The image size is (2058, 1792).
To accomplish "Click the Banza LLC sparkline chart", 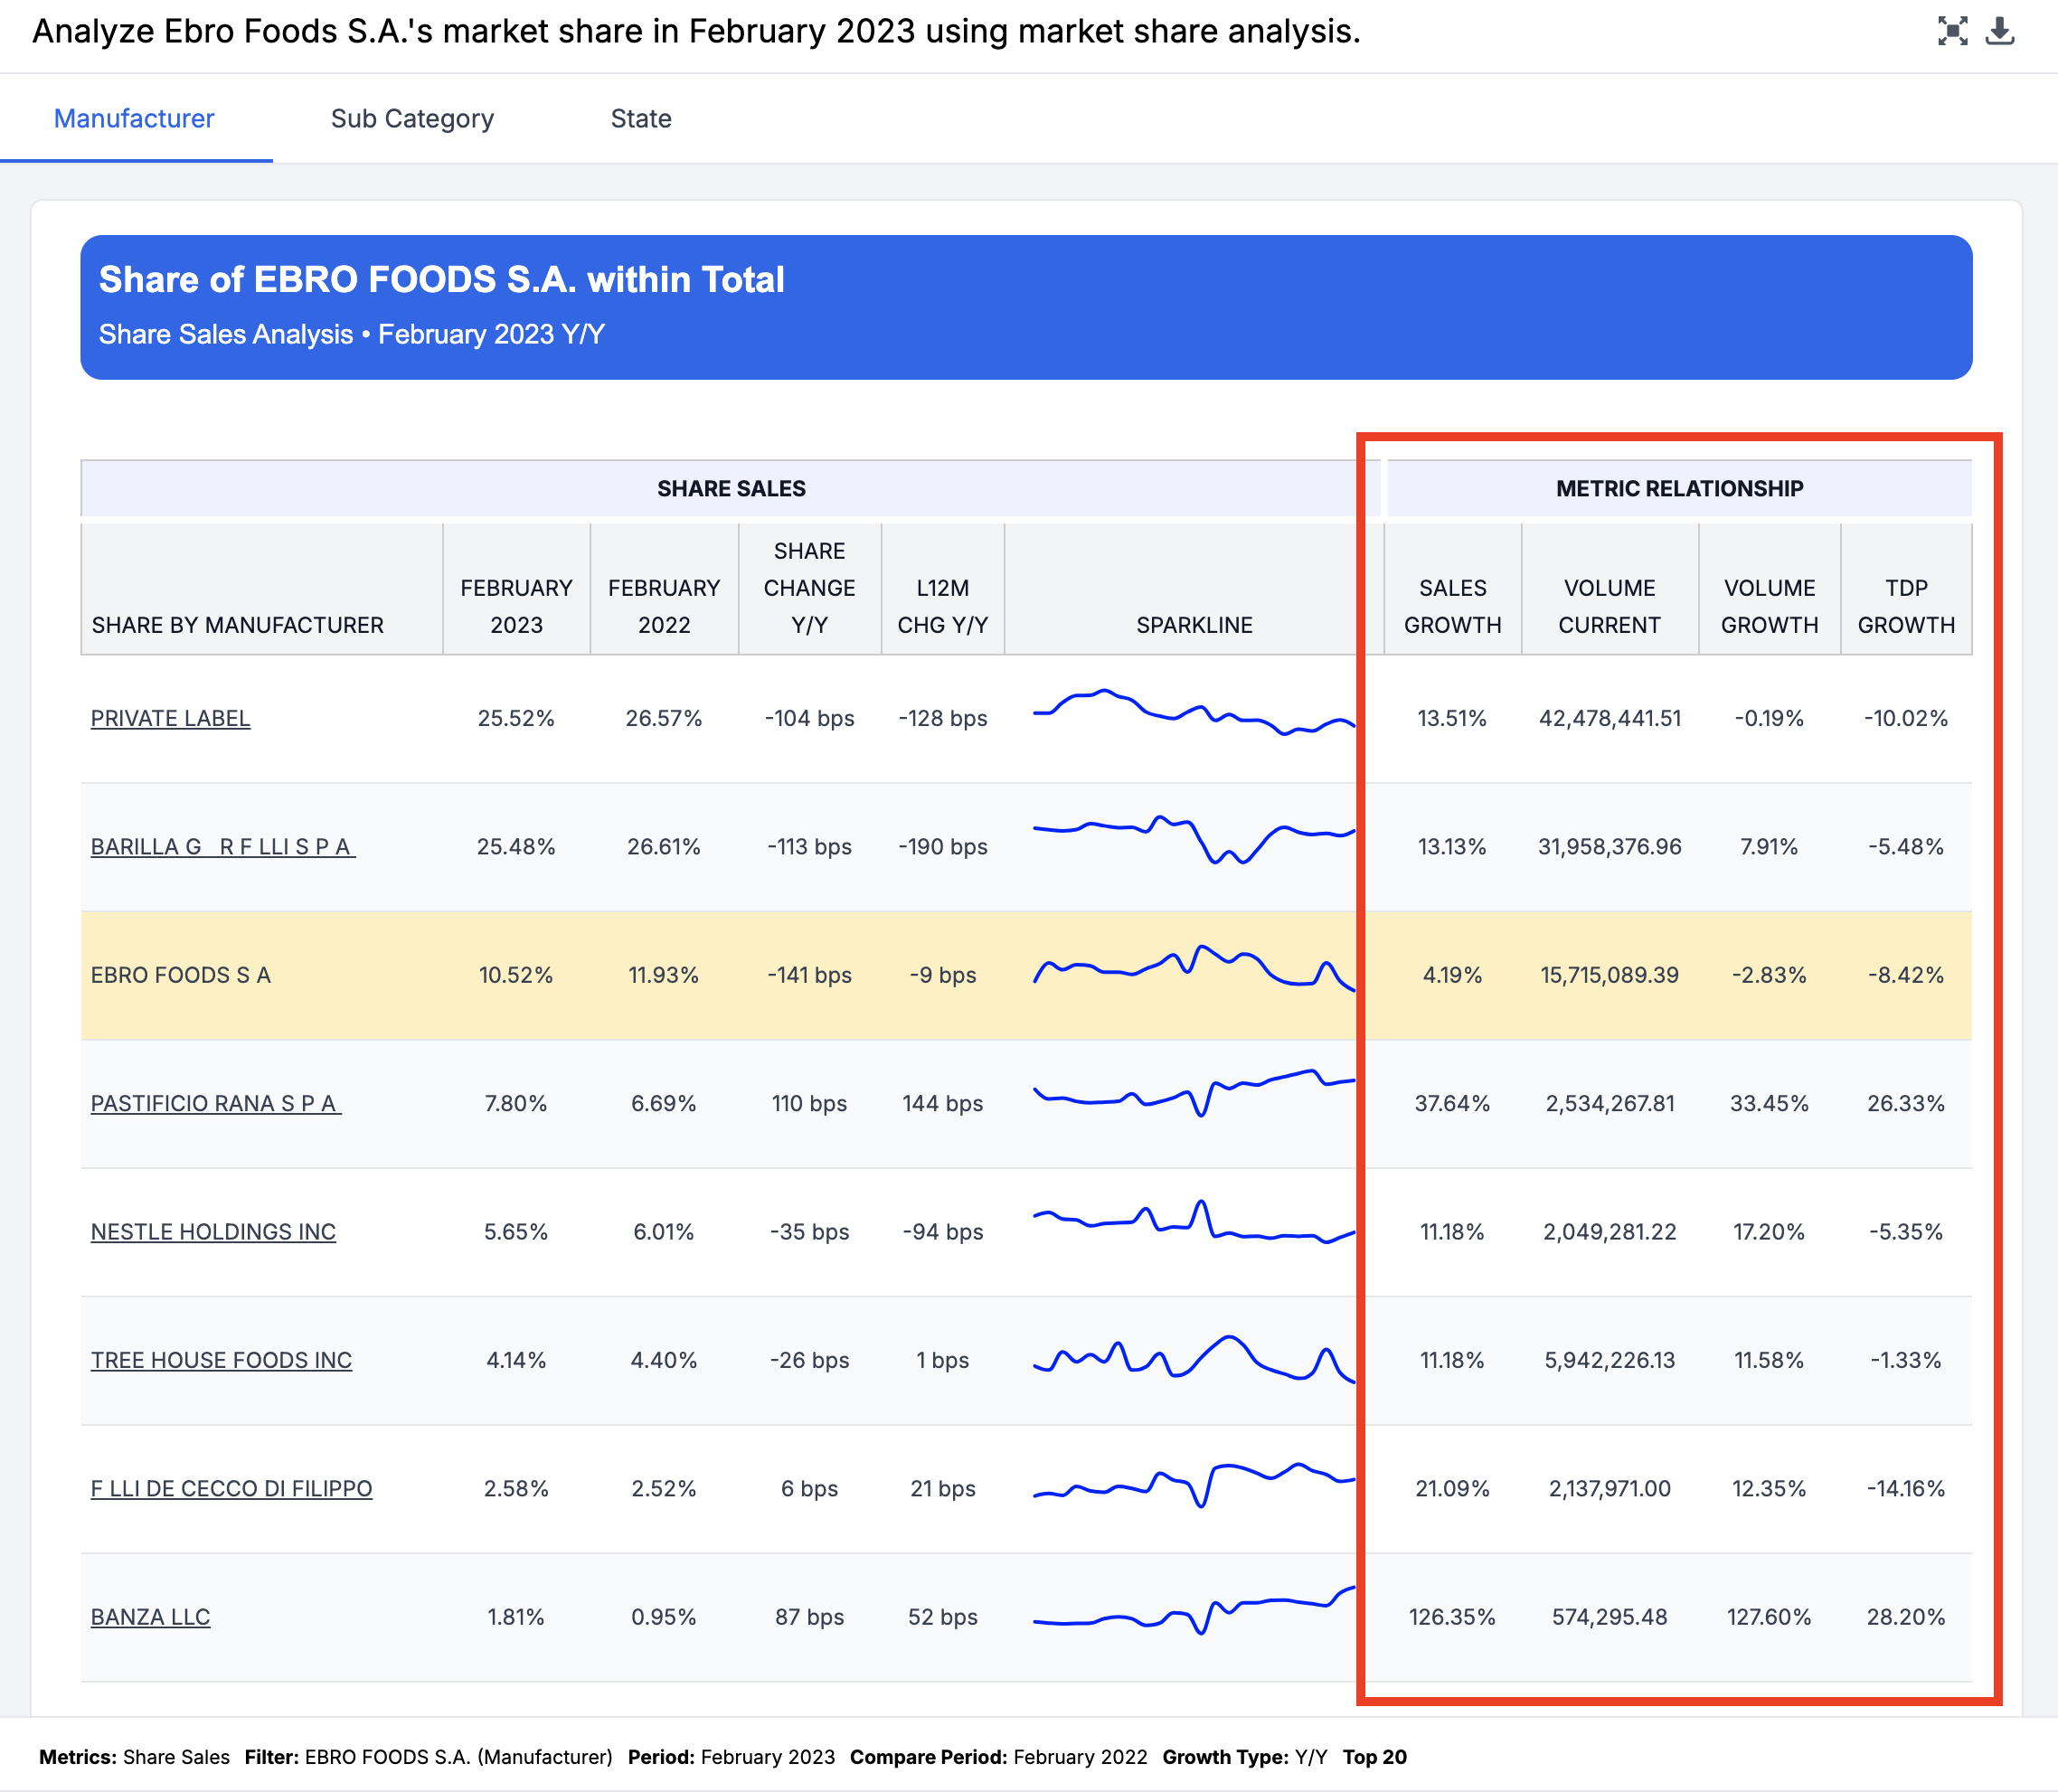I will click(1193, 1612).
